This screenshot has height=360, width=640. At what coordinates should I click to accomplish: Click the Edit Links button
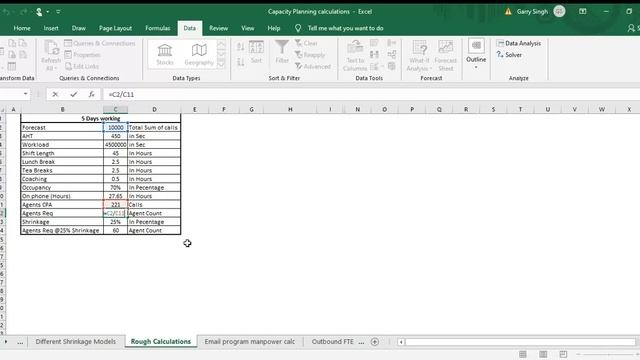click(82, 66)
